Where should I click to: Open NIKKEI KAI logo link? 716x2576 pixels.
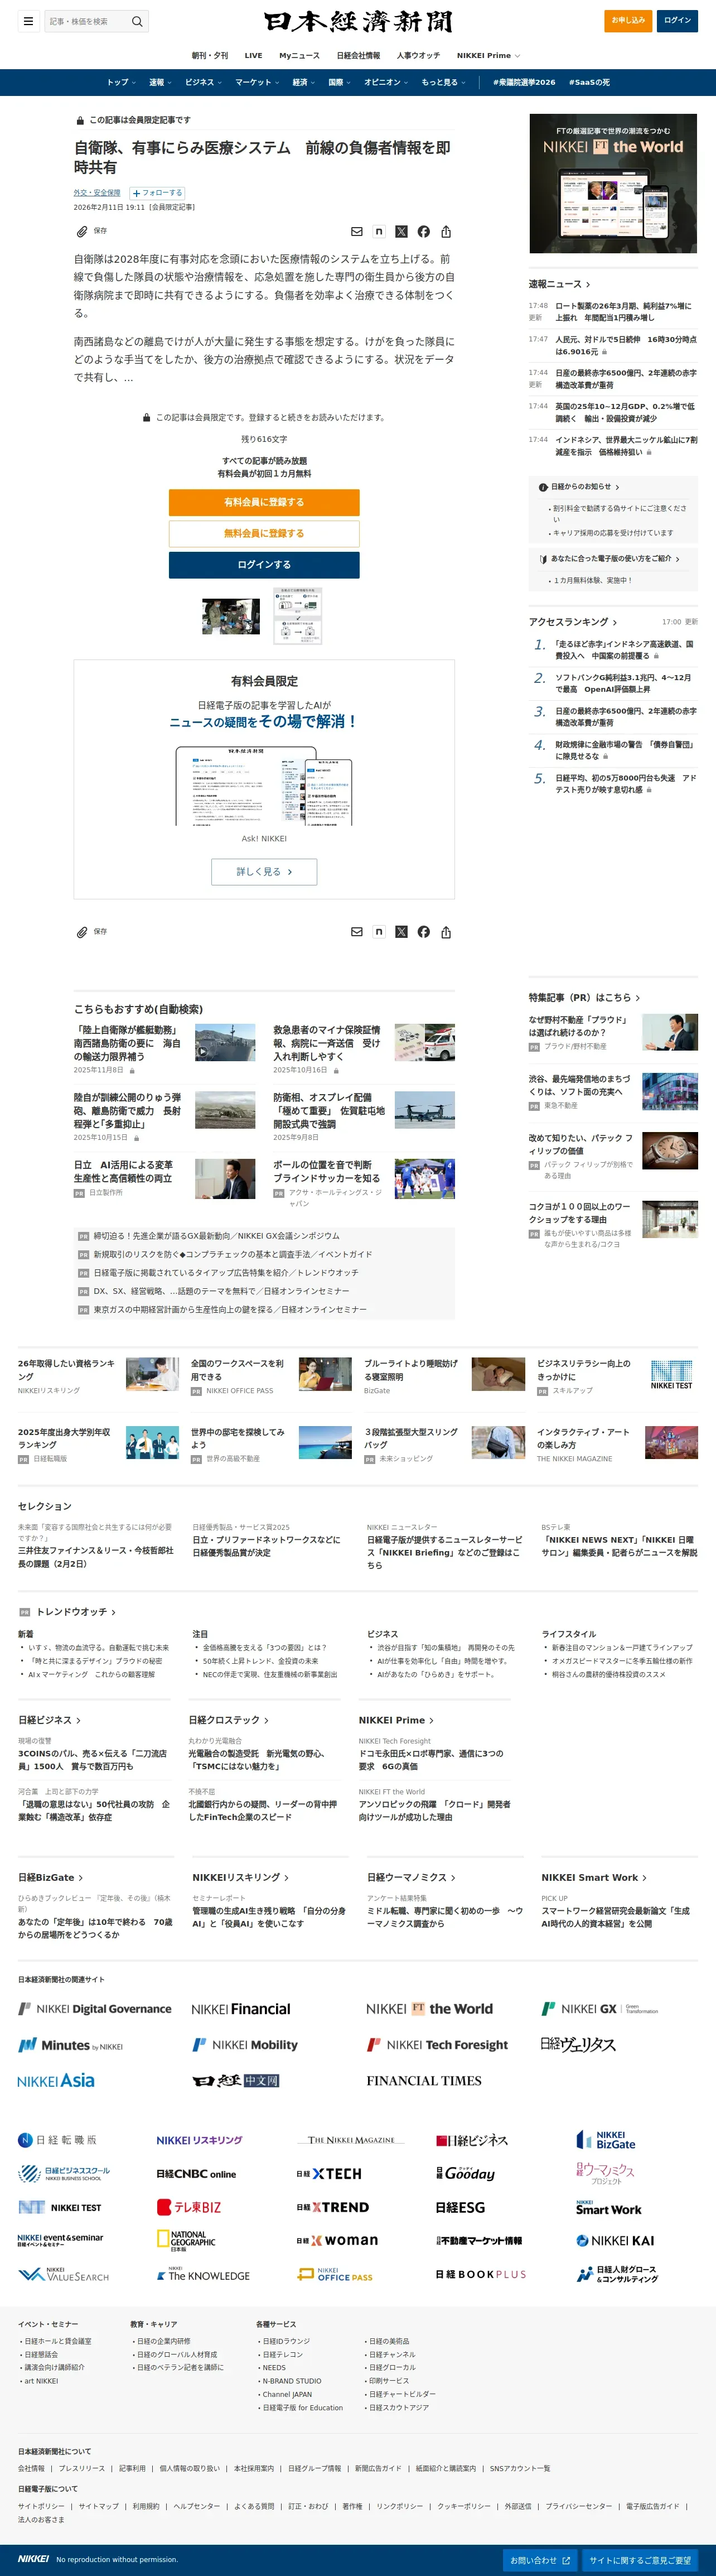click(x=615, y=2240)
